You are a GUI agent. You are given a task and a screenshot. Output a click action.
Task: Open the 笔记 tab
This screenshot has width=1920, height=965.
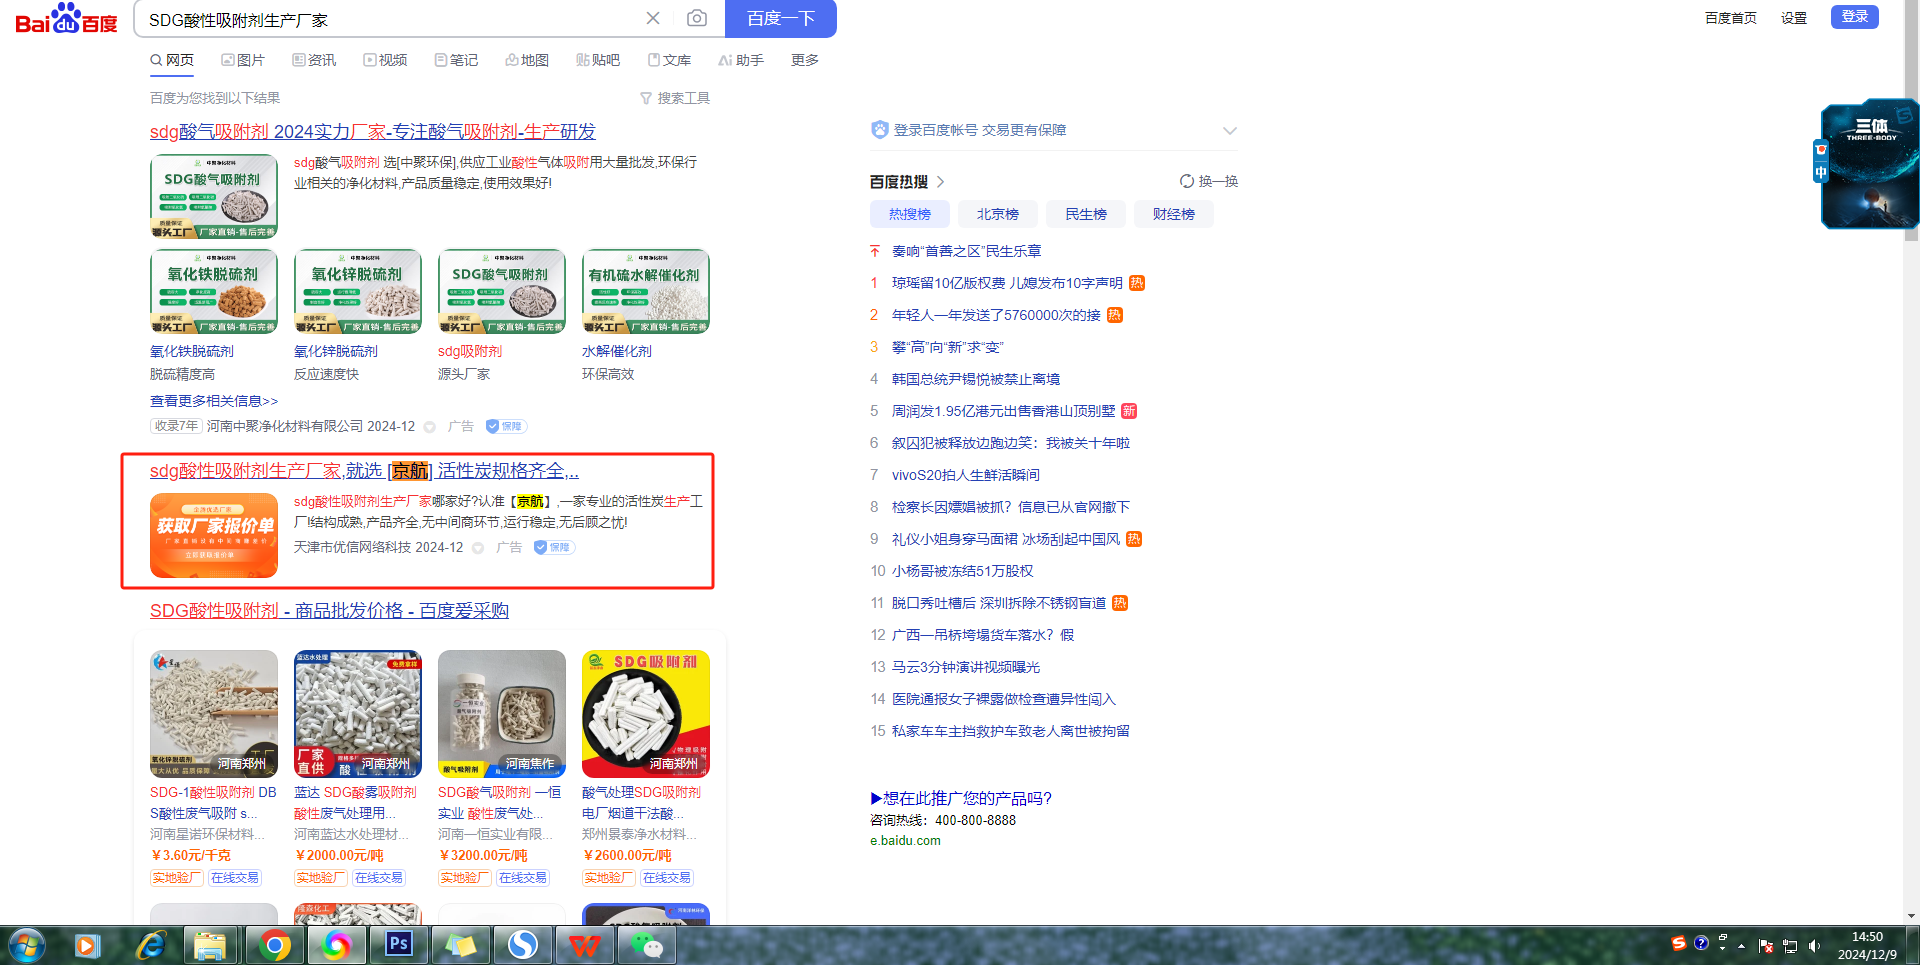(x=456, y=60)
